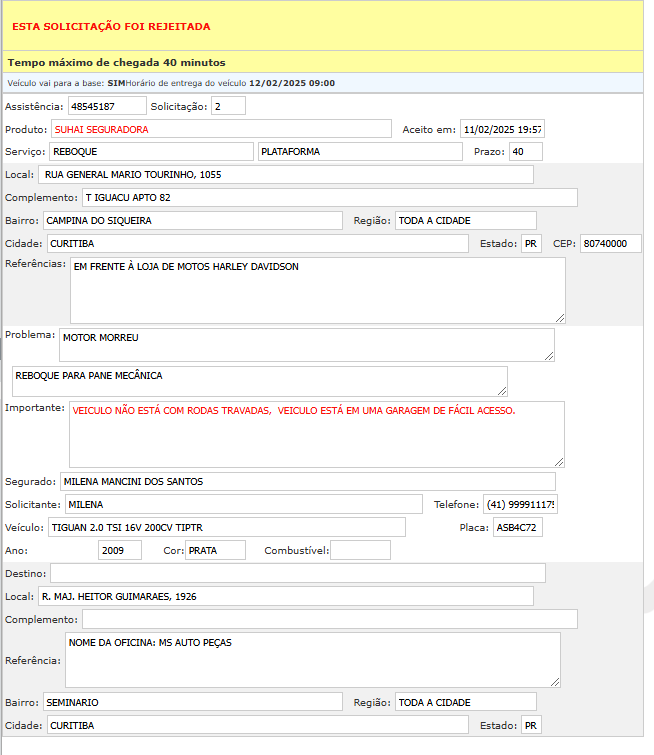Click the RUA GENERAL MARIO TOURINHO address field
This screenshot has width=654, height=755.
click(285, 175)
